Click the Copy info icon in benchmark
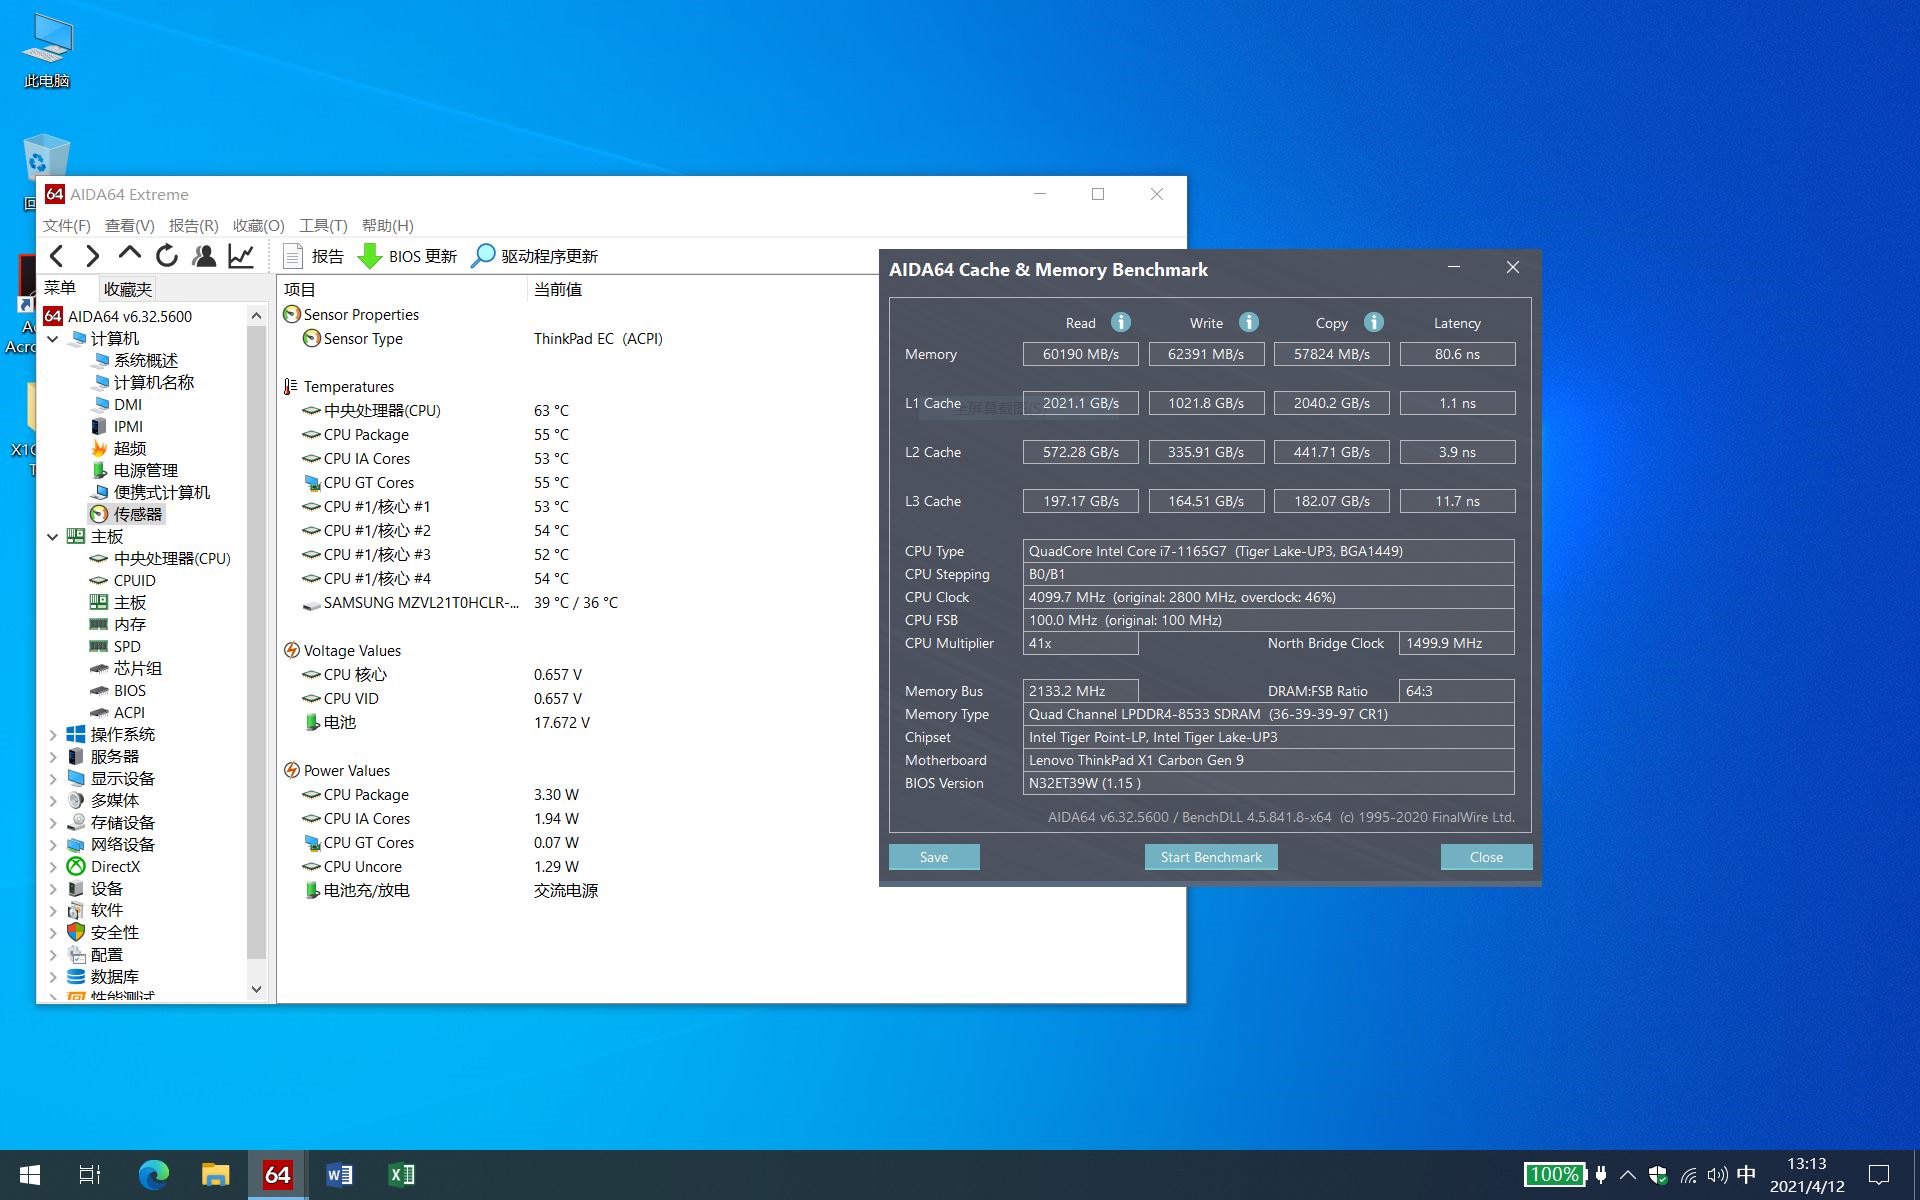Viewport: 1920px width, 1200px height. coord(1374,322)
